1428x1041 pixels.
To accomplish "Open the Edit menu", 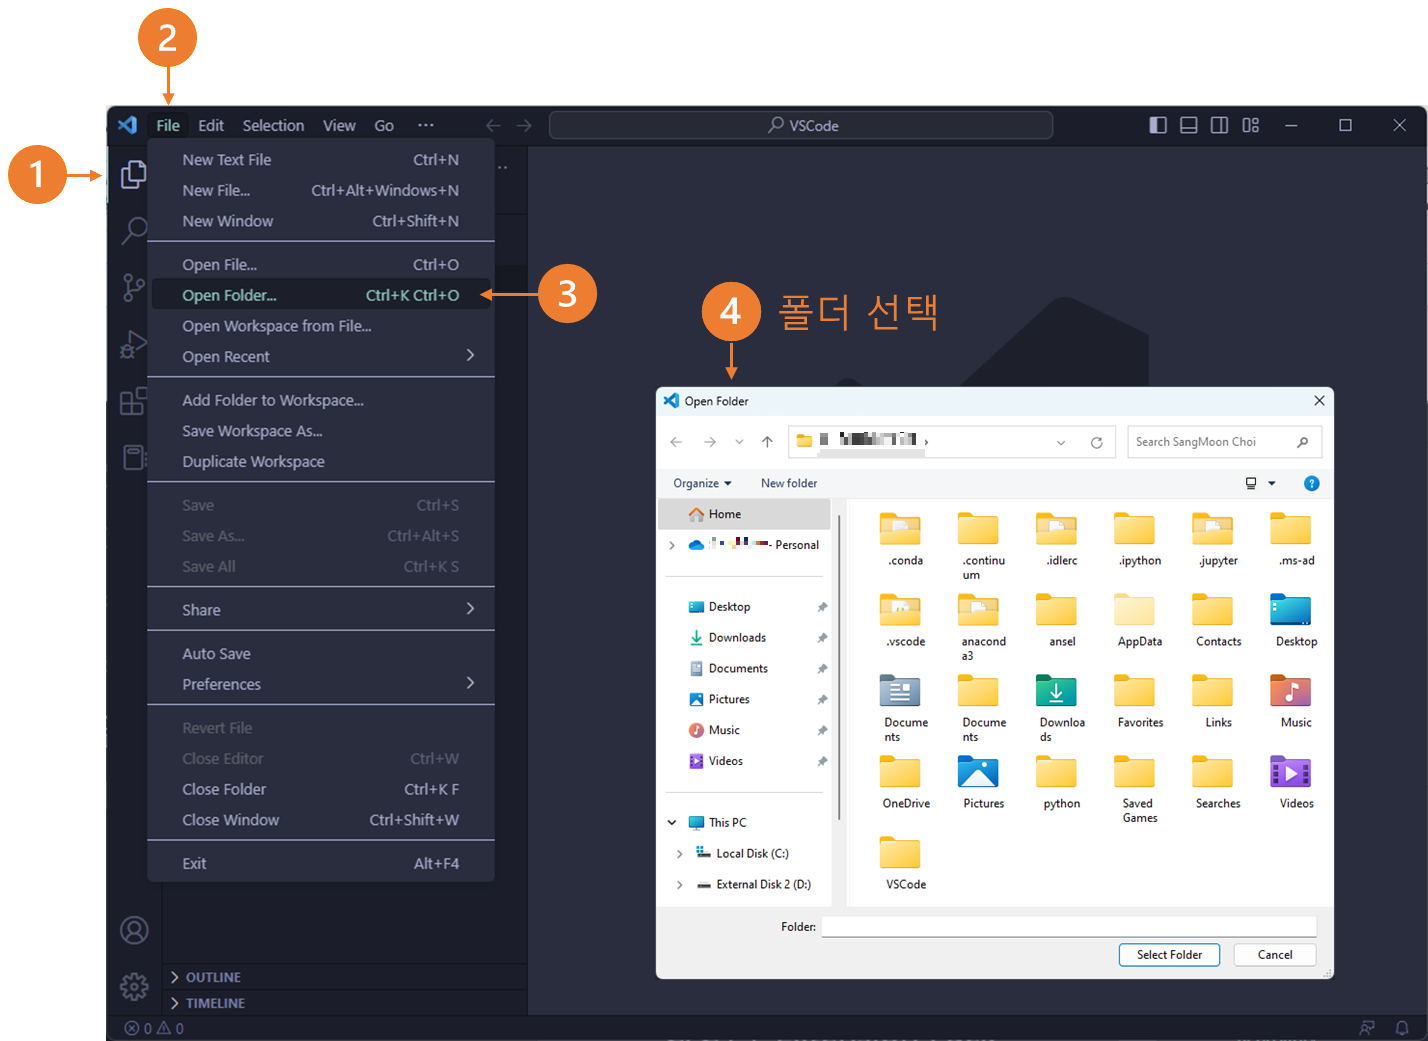I will pos(211,125).
